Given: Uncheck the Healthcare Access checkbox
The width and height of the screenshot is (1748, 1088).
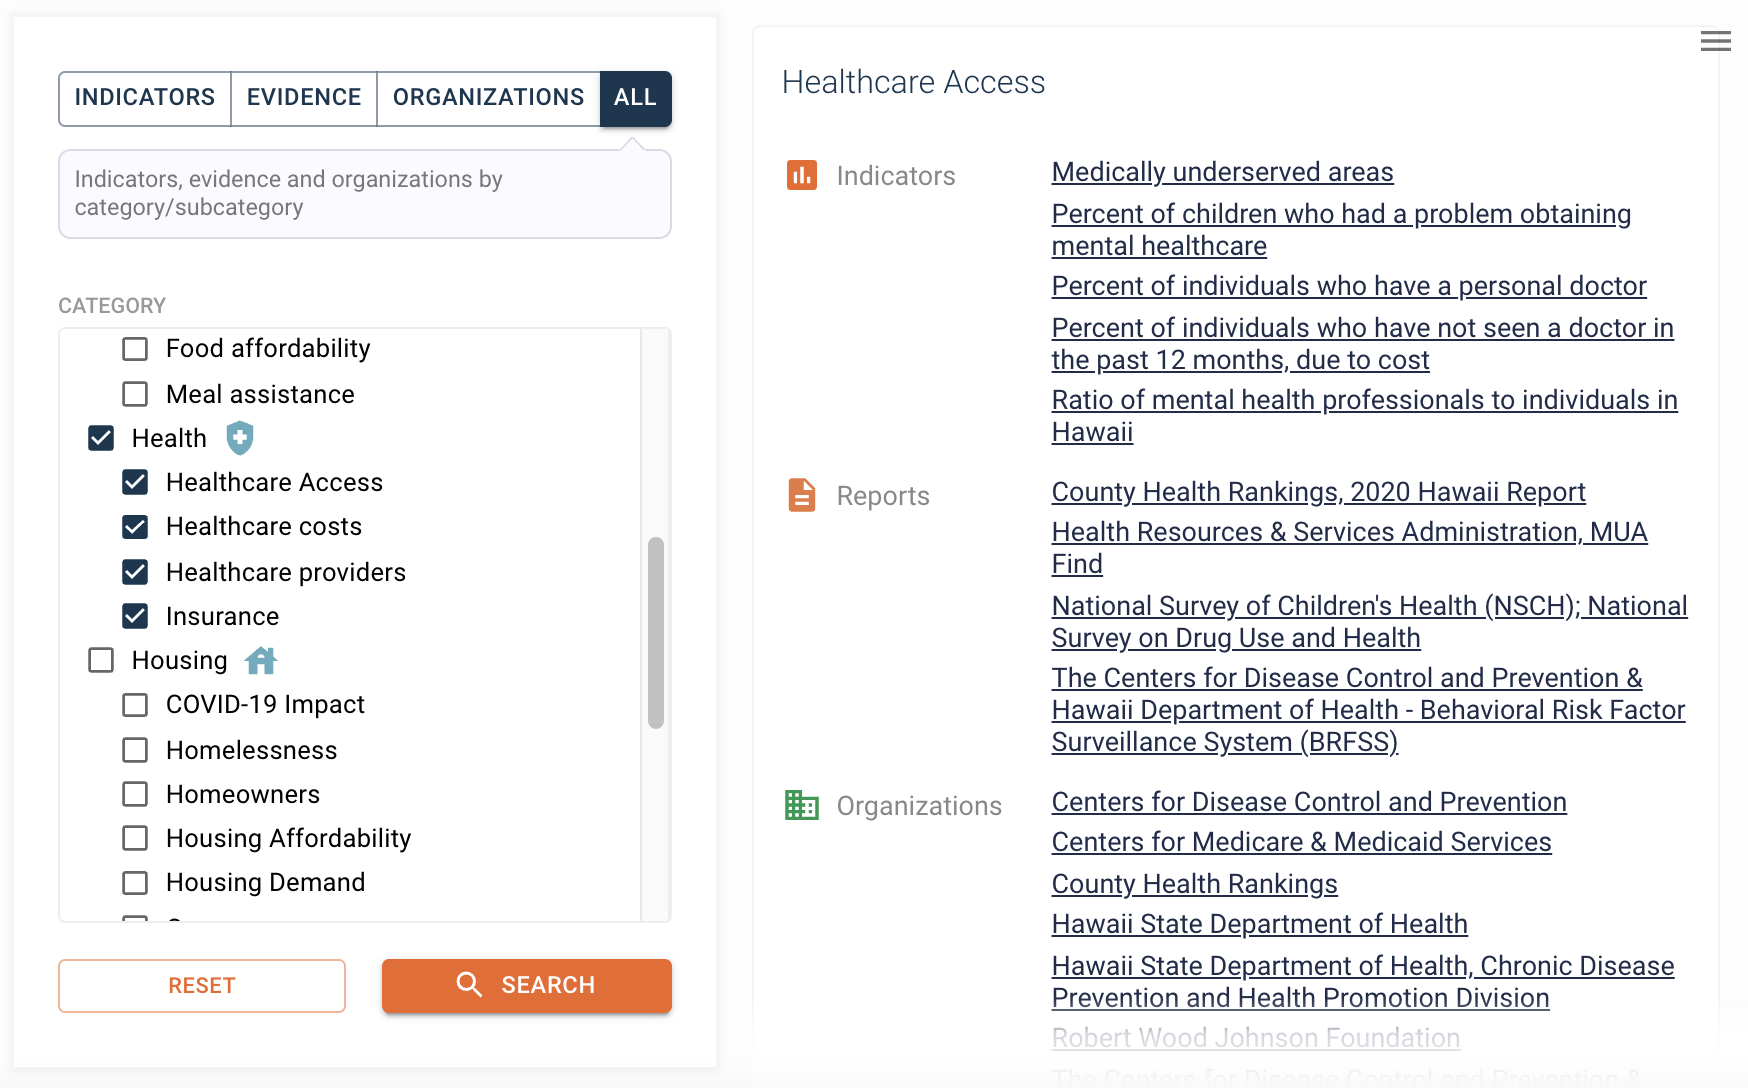Looking at the screenshot, I should tap(135, 483).
